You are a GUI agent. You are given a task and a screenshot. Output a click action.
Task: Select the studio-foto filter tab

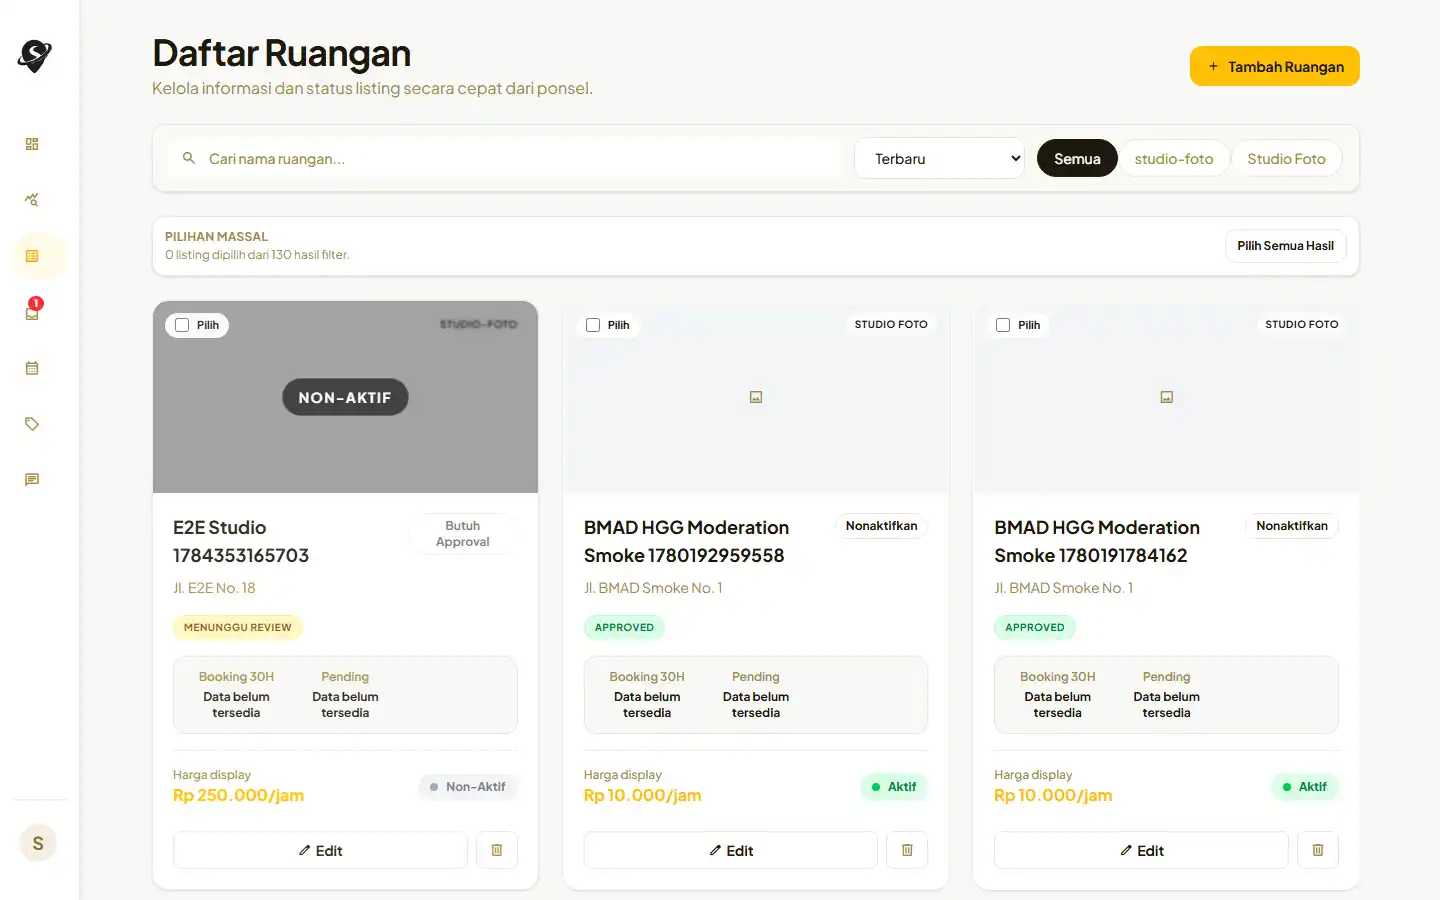(x=1174, y=158)
